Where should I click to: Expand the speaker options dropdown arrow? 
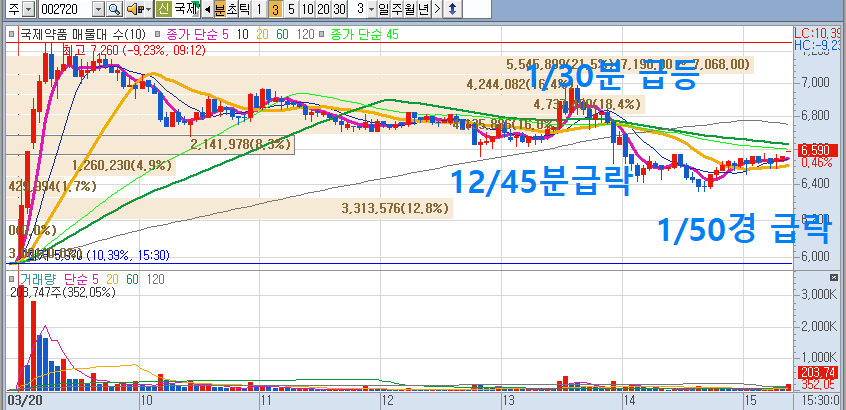click(147, 9)
